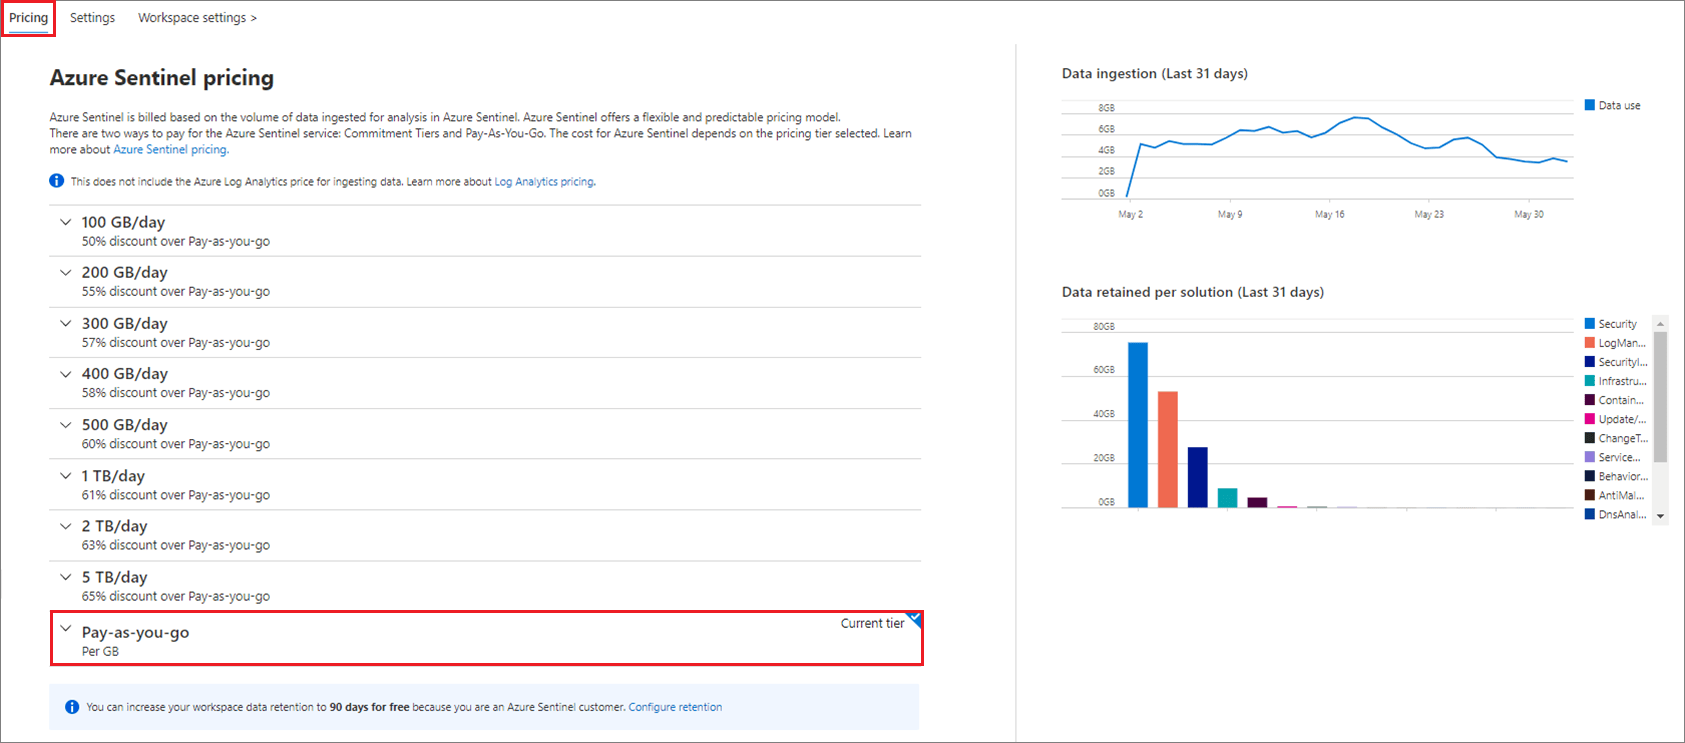The width and height of the screenshot is (1685, 743).
Task: Open Workspace settings link
Action: click(197, 18)
